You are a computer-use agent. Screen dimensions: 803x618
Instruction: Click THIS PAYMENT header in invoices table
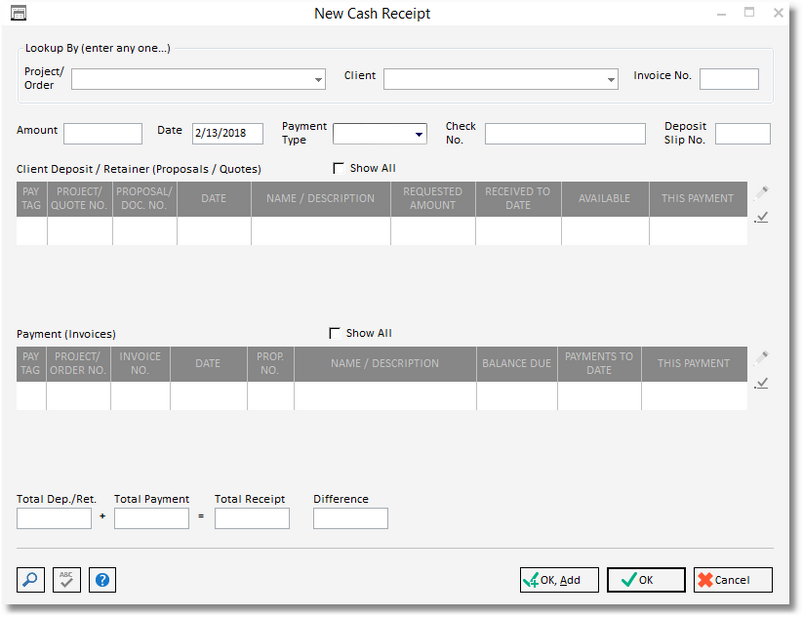coord(694,364)
